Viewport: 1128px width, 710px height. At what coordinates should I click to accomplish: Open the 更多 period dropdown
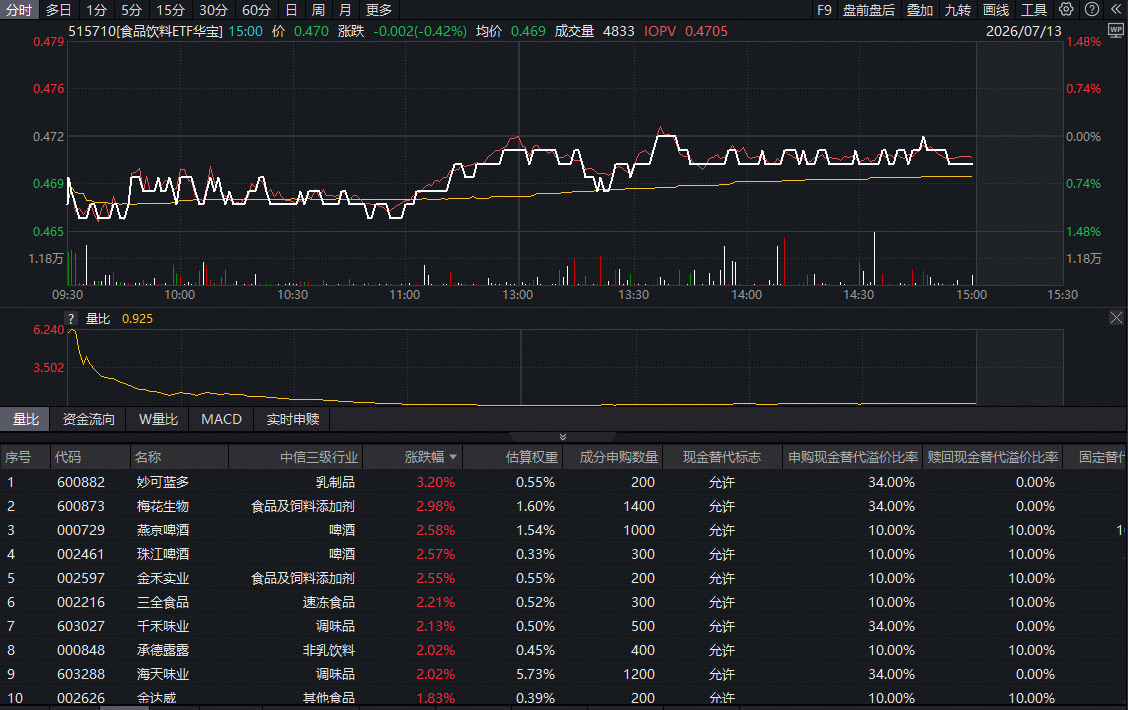[379, 10]
